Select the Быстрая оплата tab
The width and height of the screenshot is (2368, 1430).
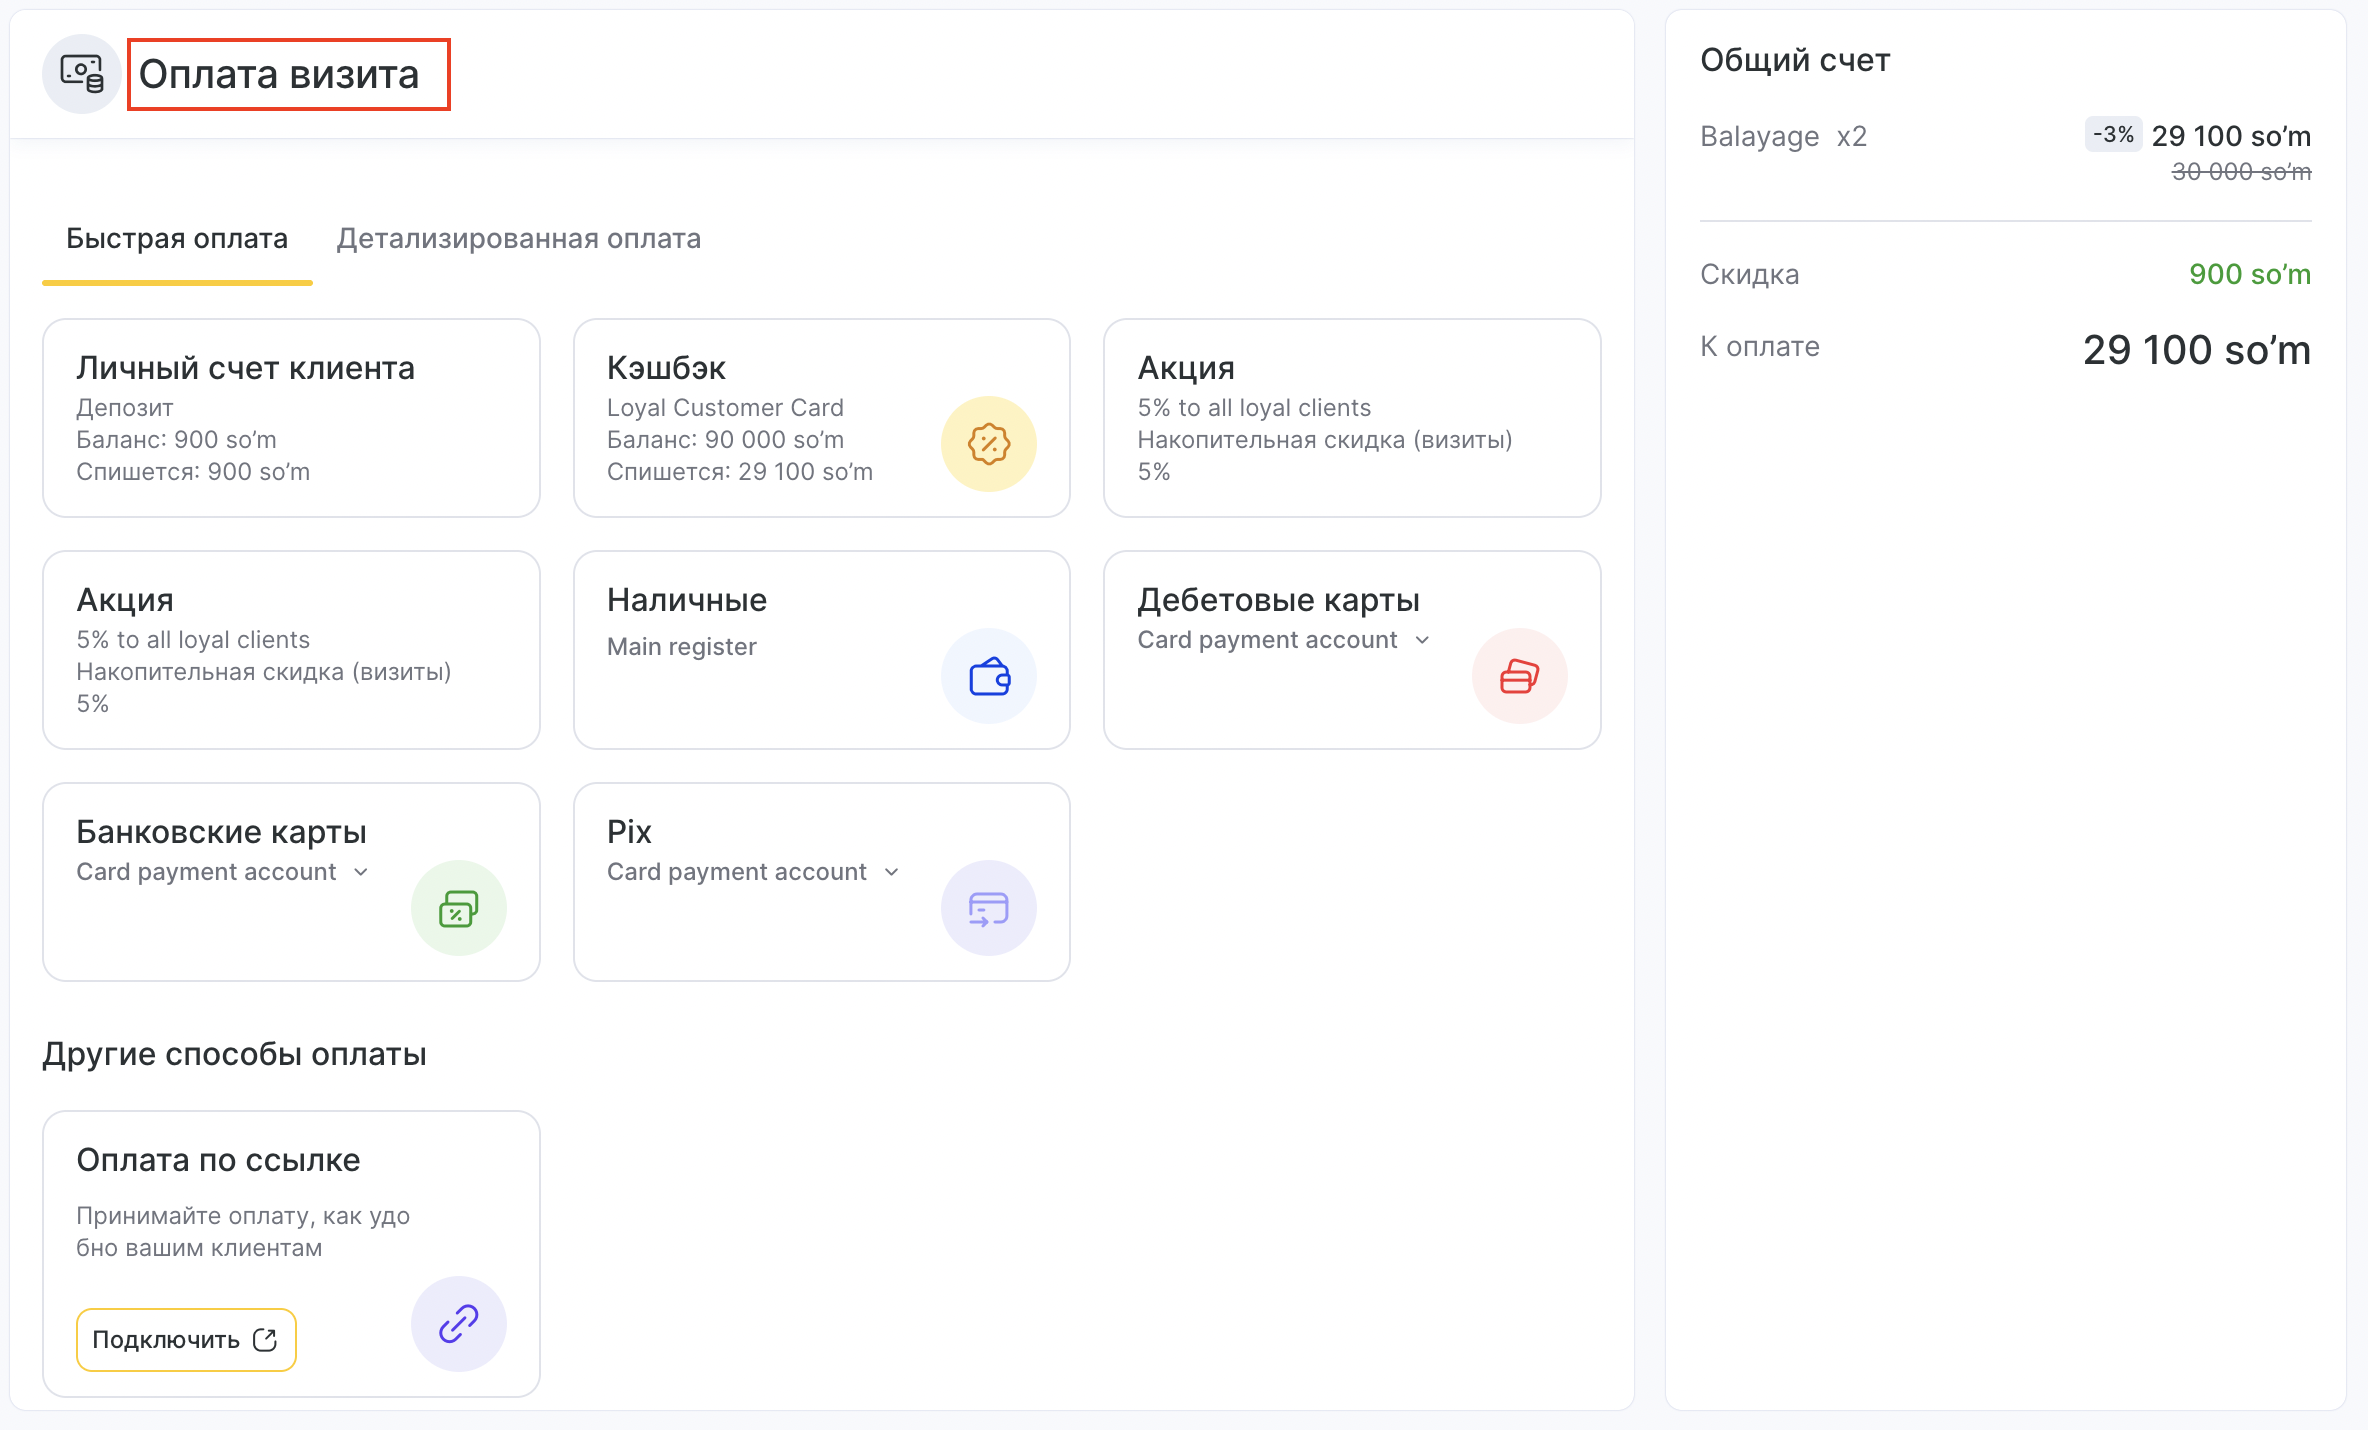tap(177, 239)
